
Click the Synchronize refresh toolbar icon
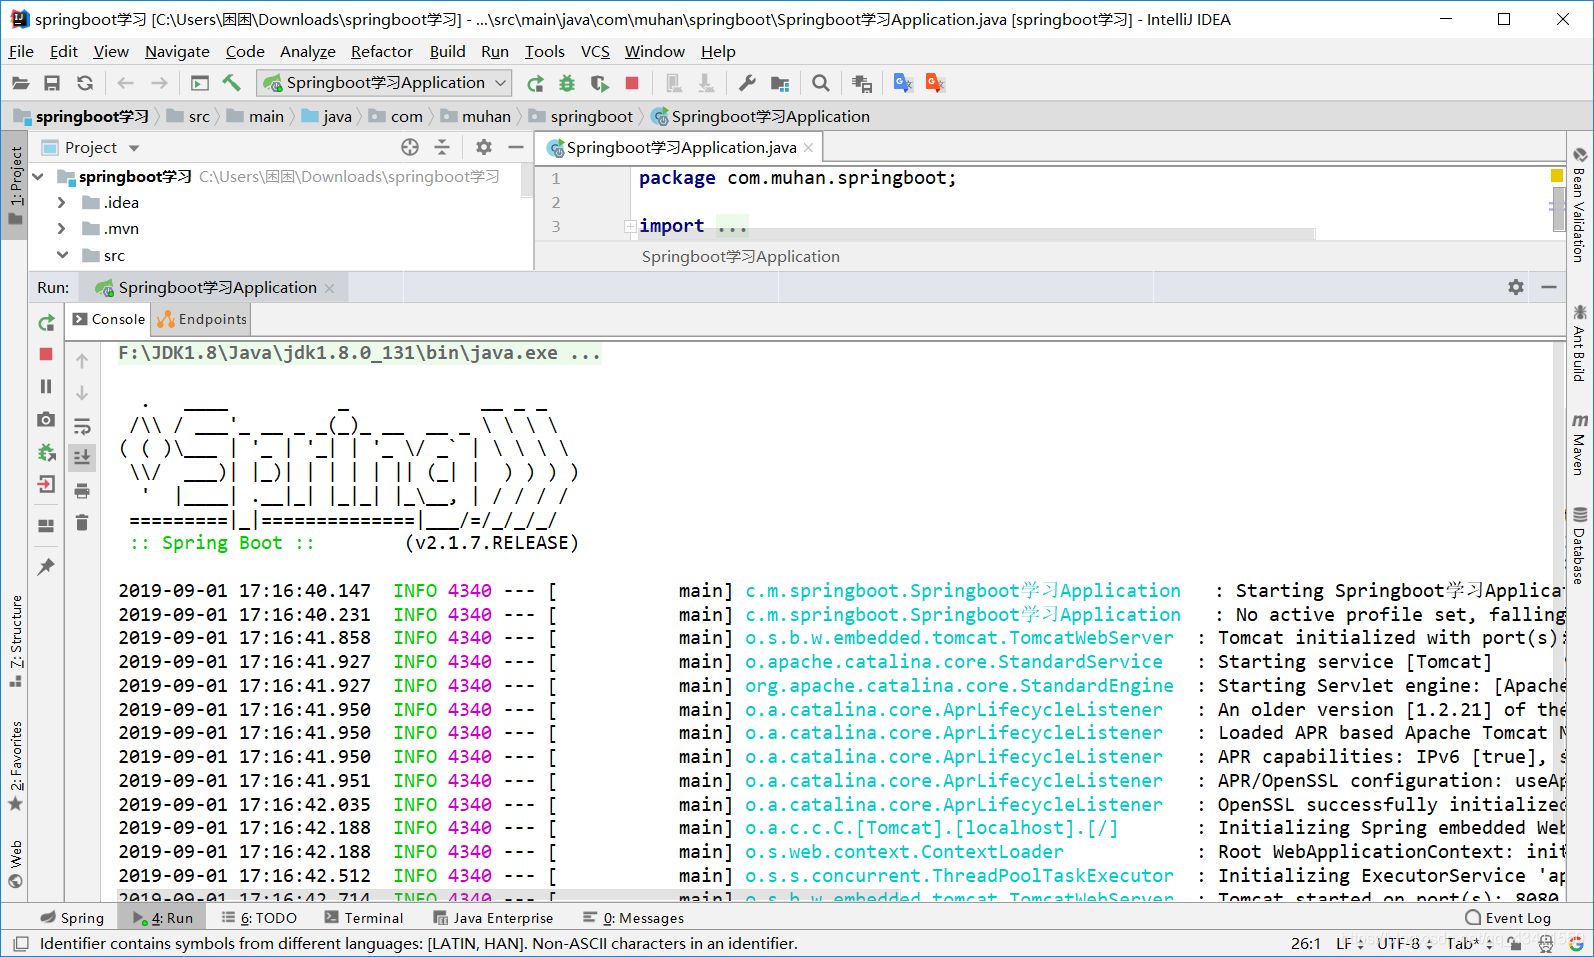(x=85, y=83)
